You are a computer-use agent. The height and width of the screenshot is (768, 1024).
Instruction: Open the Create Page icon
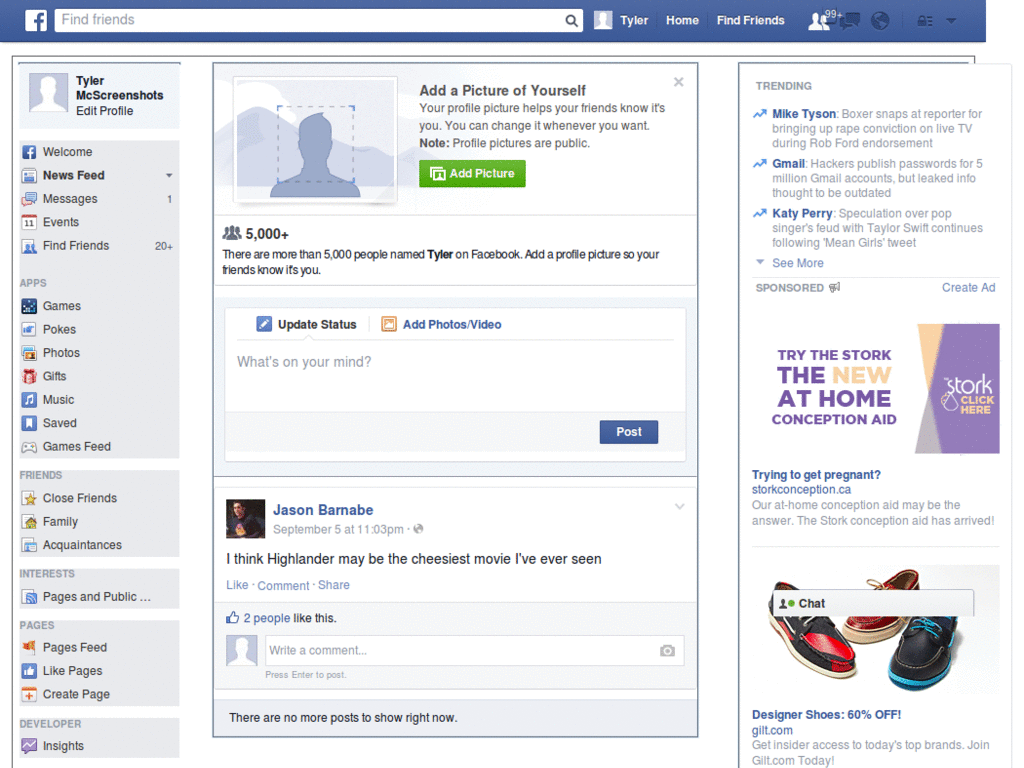(29, 694)
